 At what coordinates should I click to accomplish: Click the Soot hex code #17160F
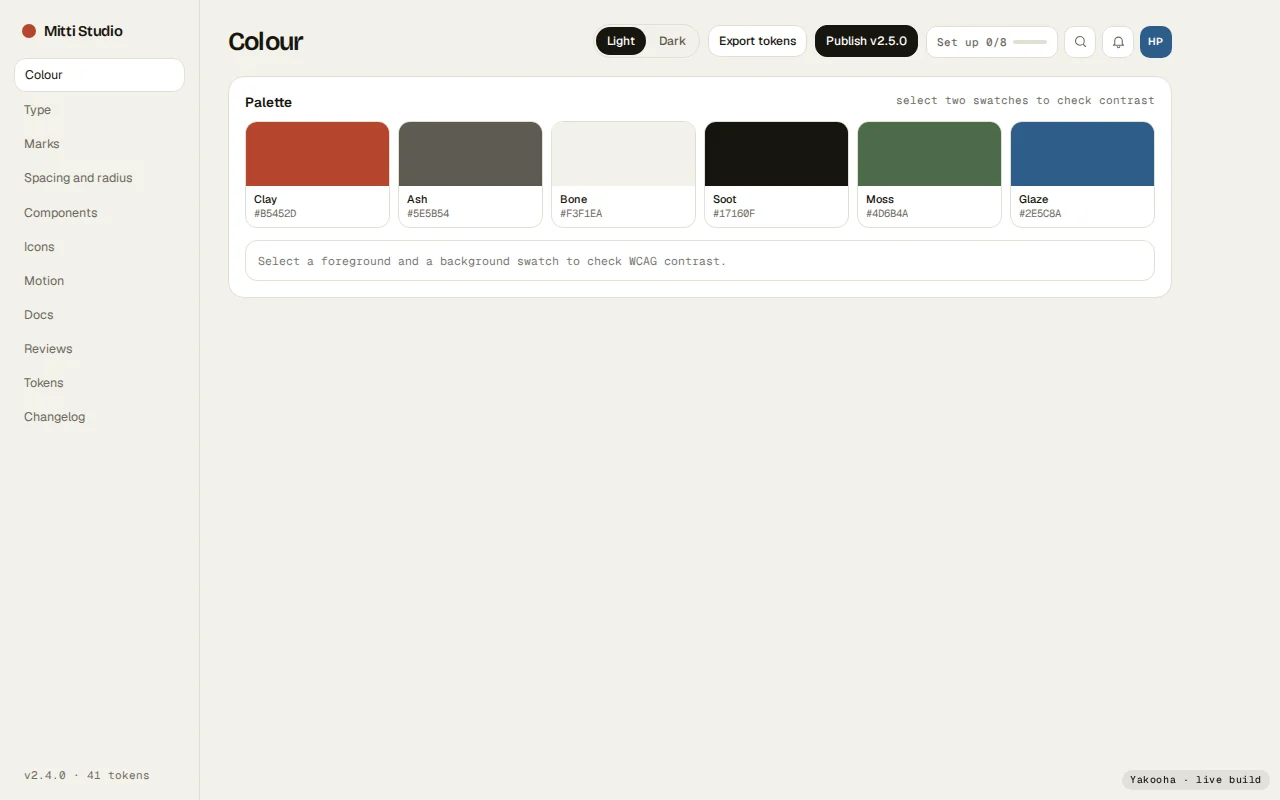click(x=734, y=214)
